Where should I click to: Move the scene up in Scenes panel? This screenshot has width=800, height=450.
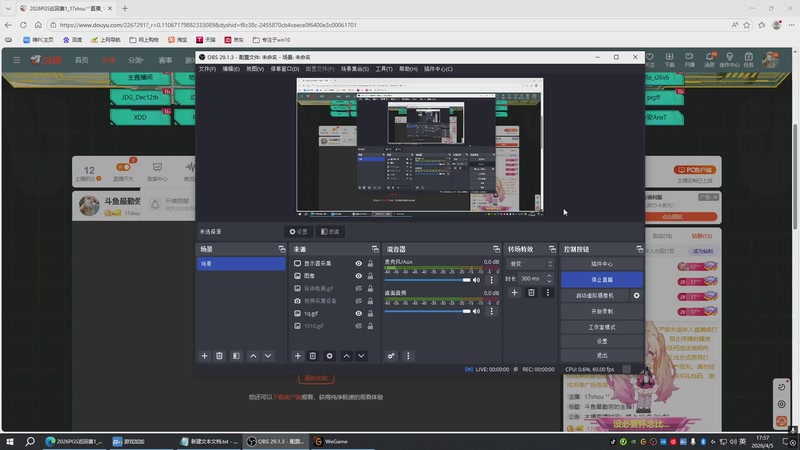point(253,356)
